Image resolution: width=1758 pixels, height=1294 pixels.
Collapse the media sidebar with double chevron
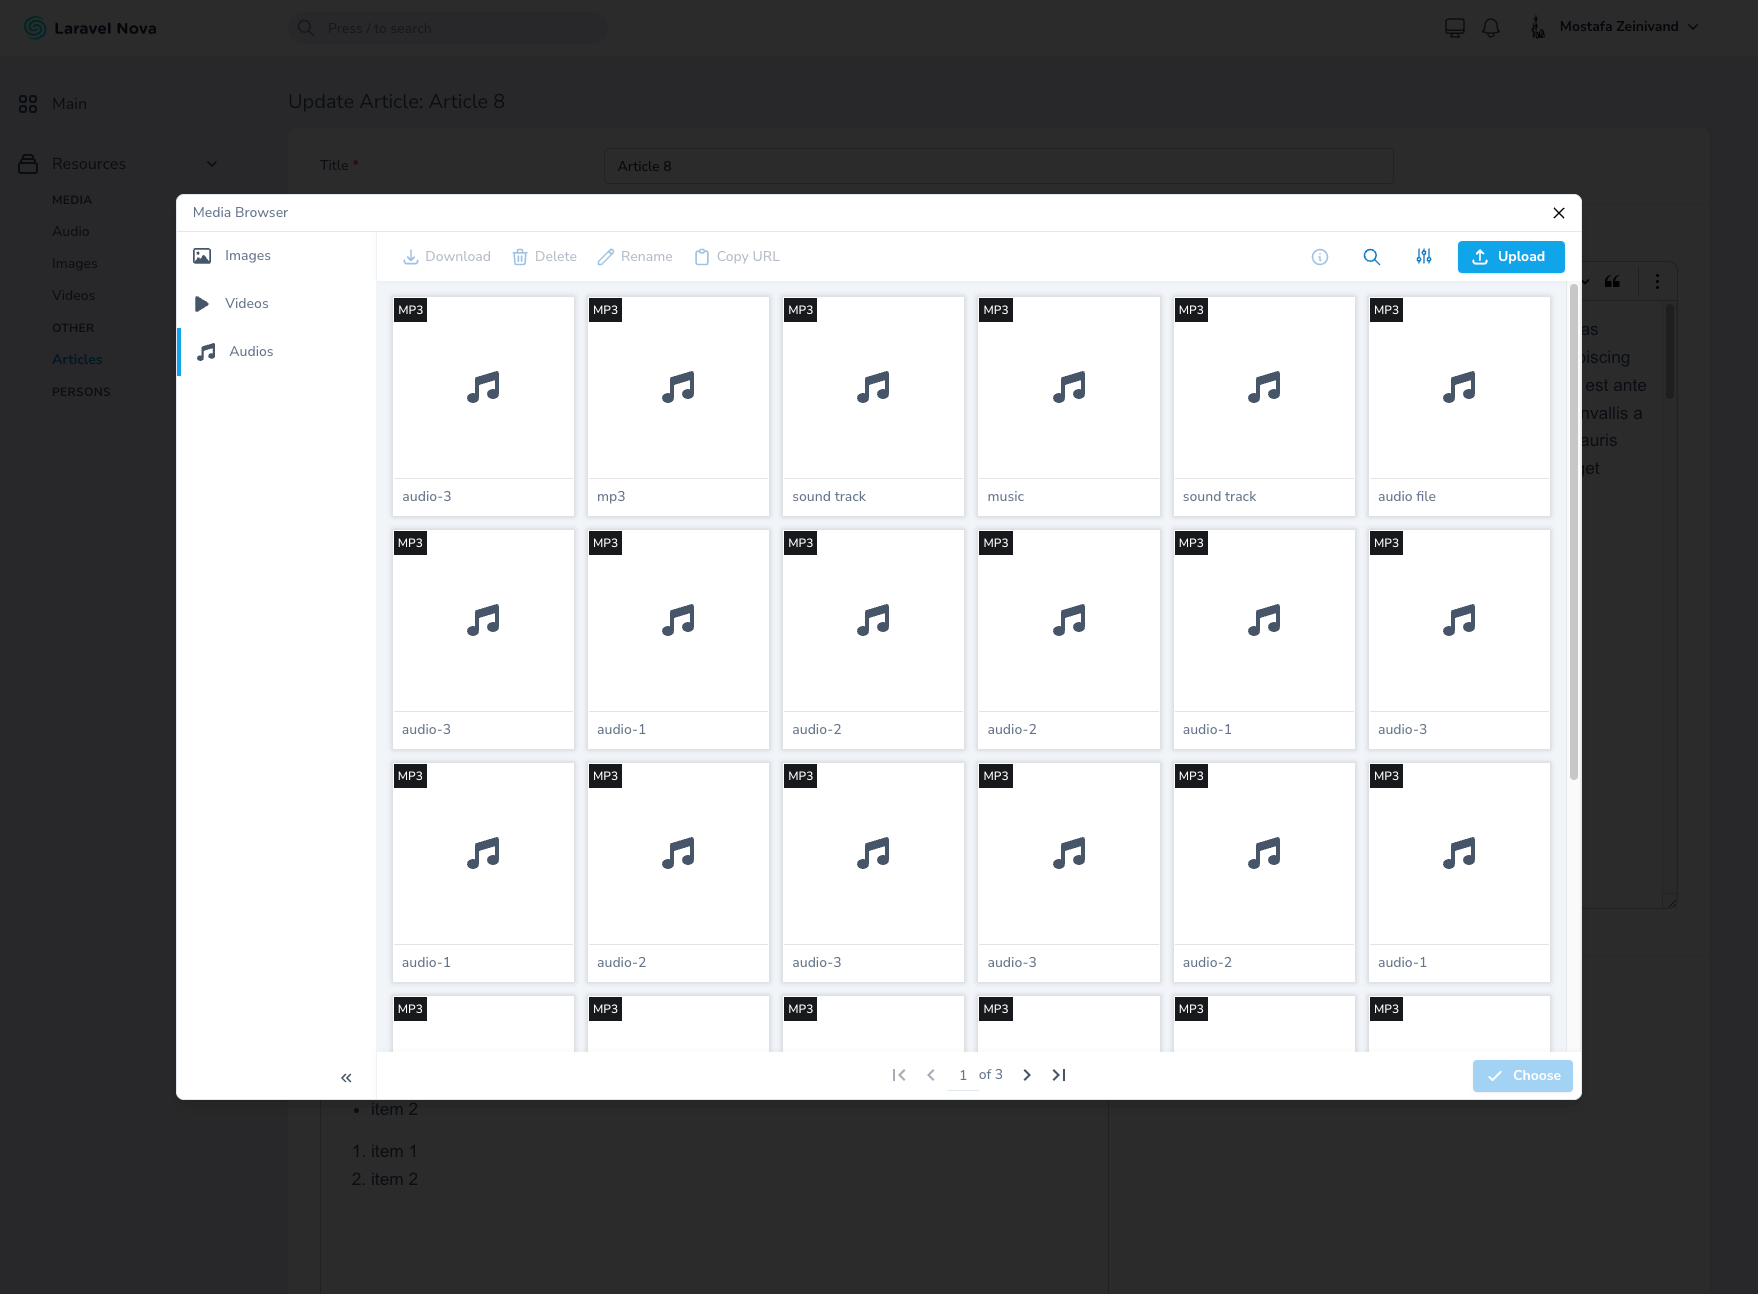346,1077
